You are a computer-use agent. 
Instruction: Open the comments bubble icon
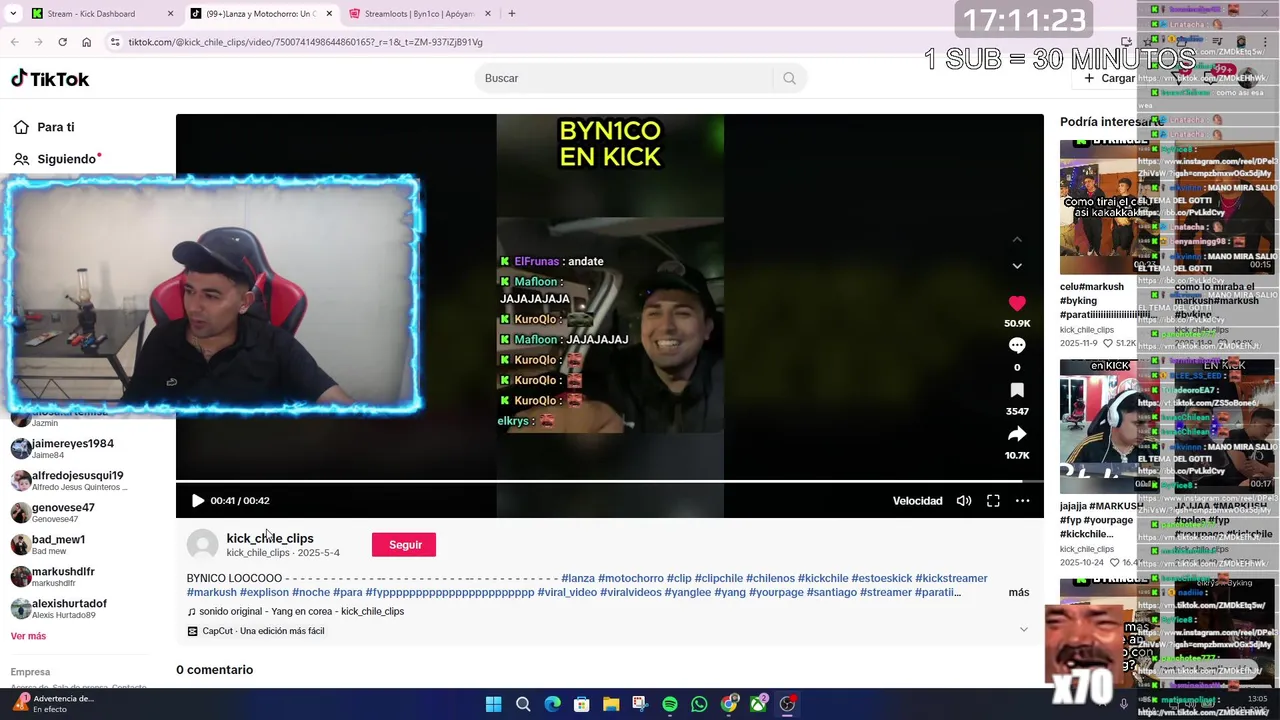pos(1017,345)
